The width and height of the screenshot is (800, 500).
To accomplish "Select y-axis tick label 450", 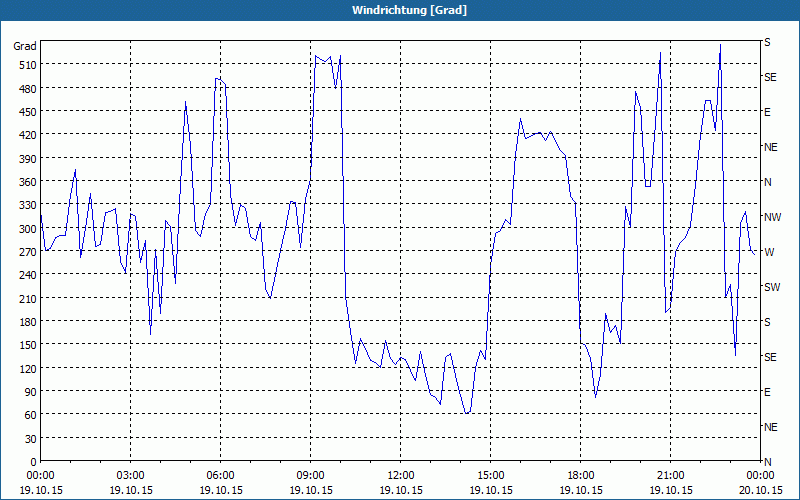I will coord(28,112).
